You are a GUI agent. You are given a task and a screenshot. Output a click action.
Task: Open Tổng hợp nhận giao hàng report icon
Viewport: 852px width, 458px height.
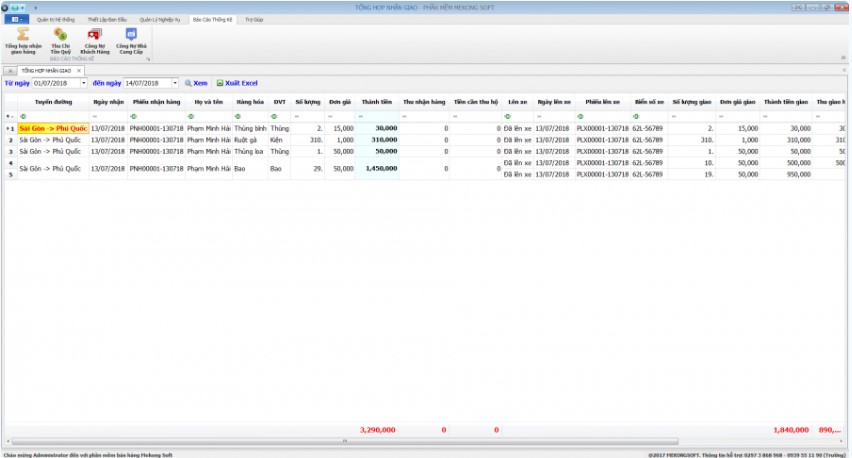coord(22,38)
